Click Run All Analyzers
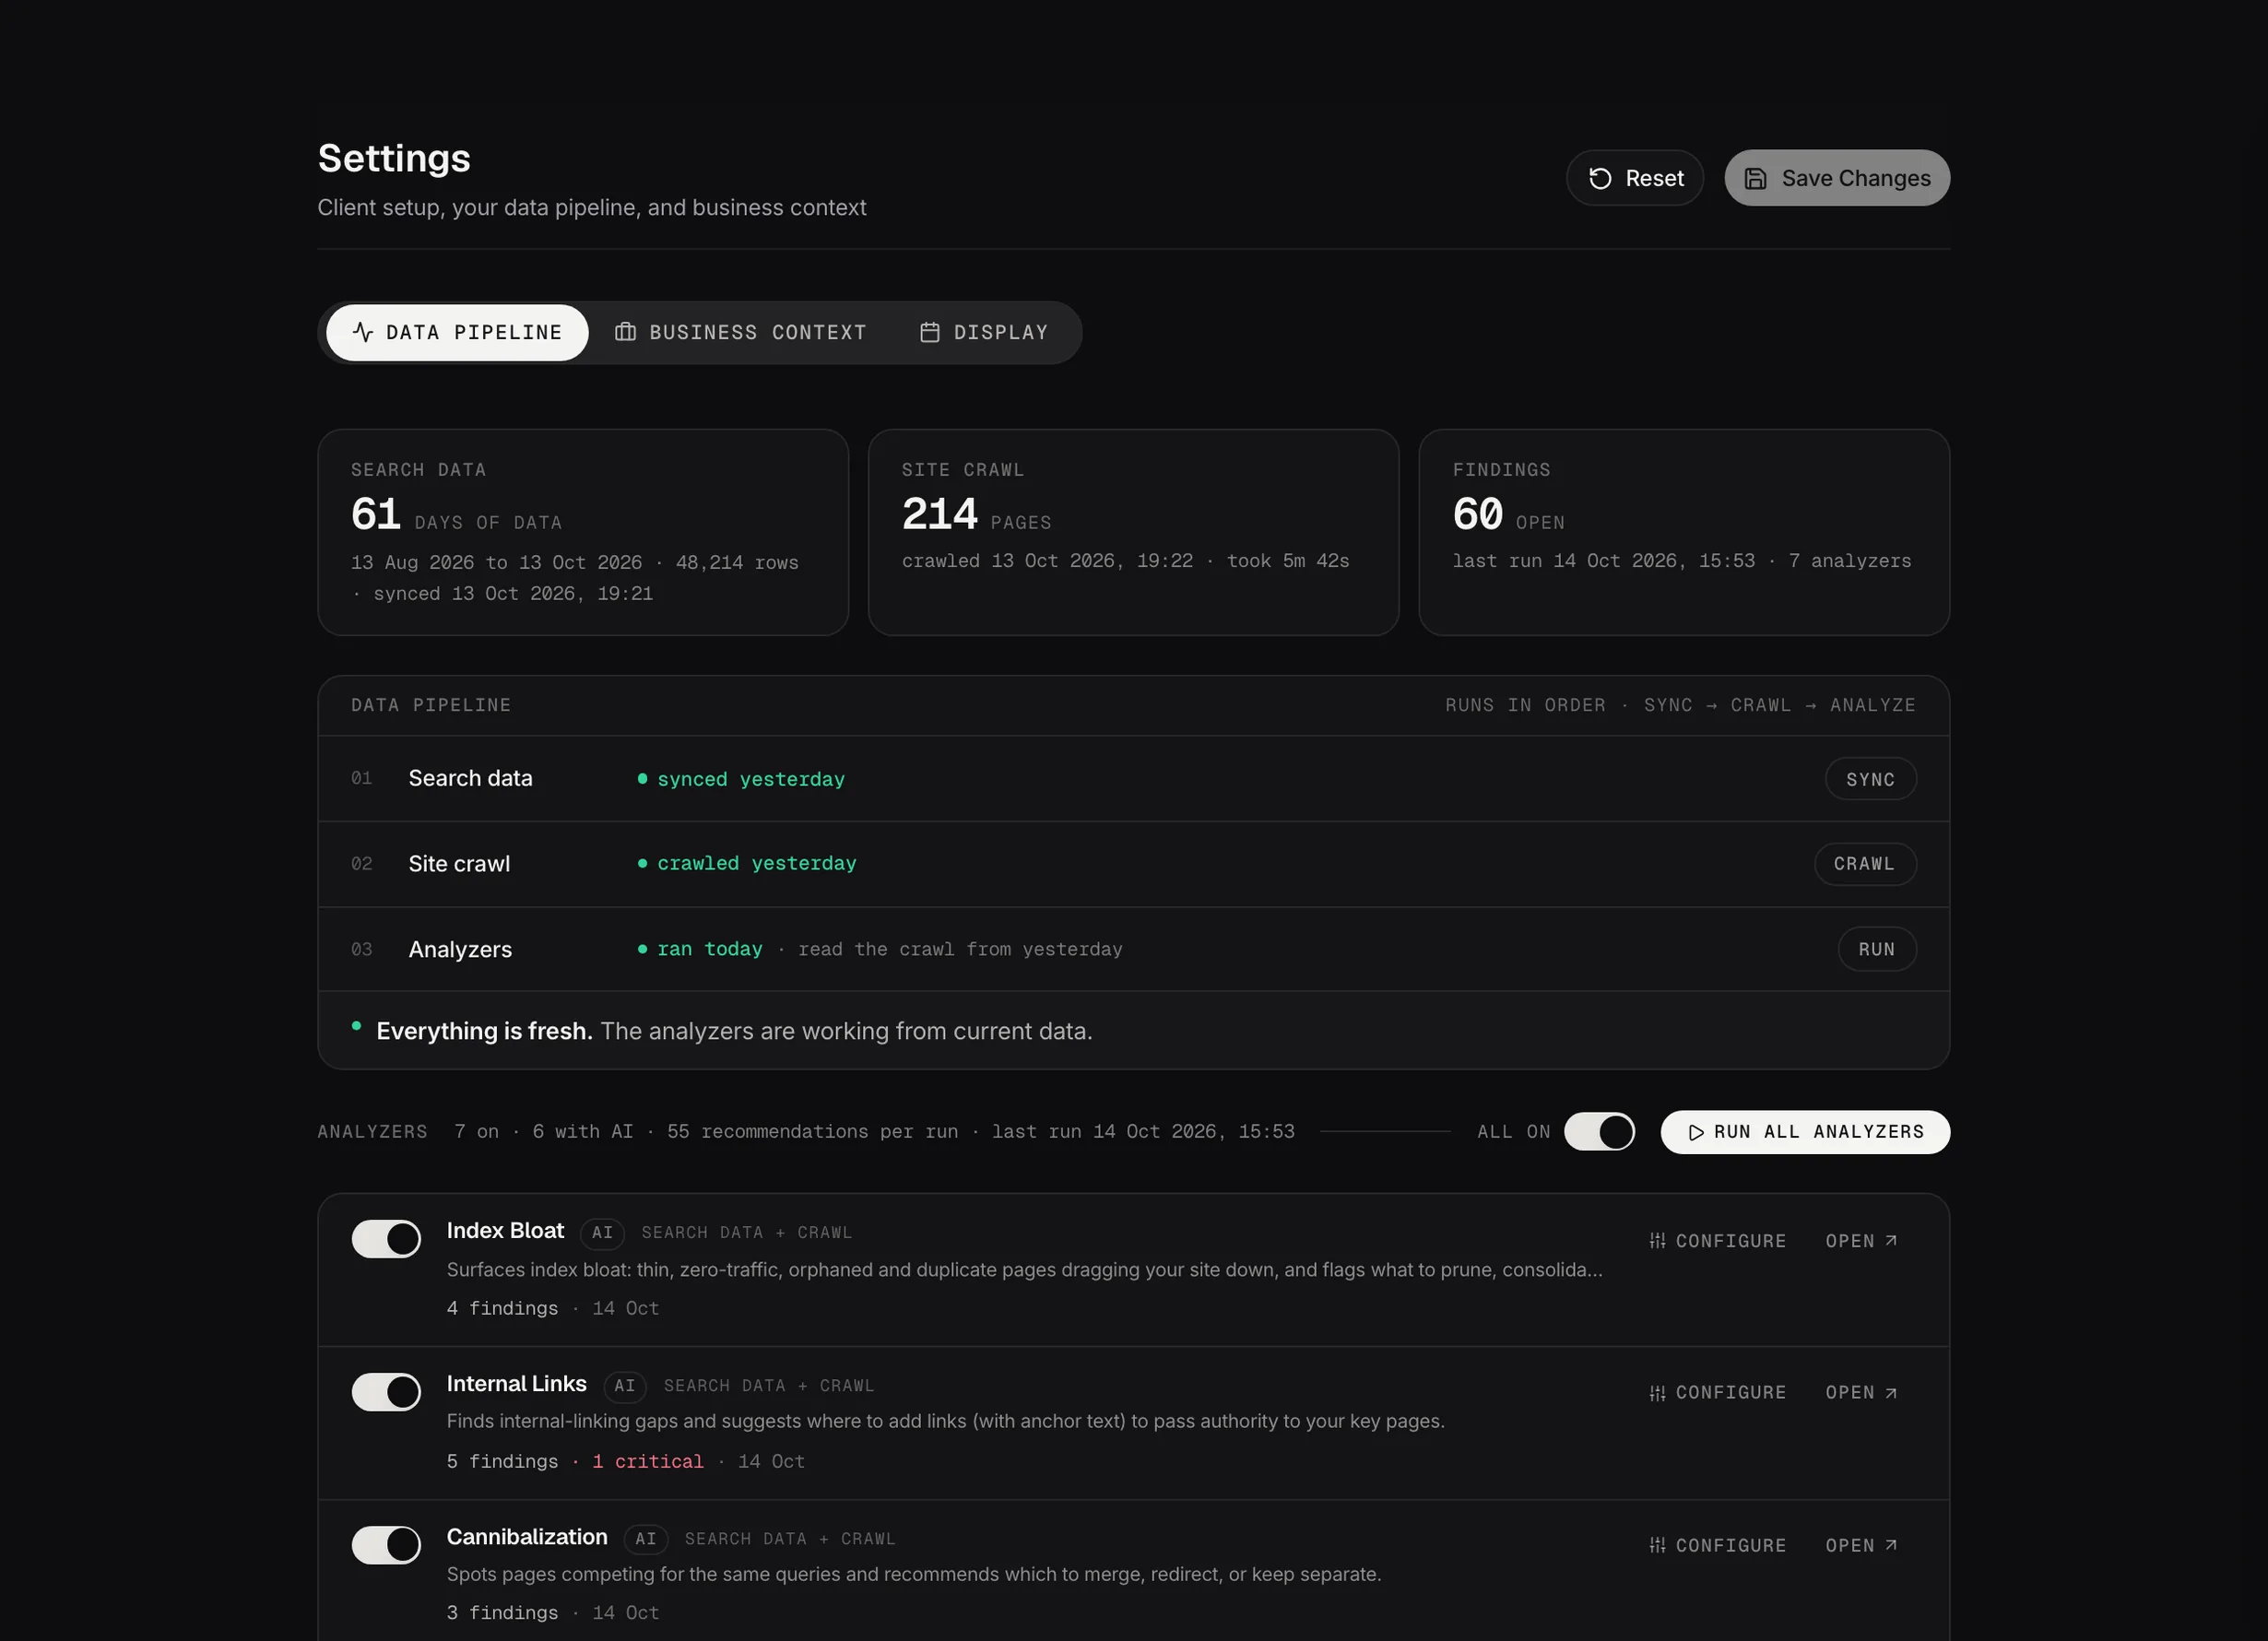Screen dimensions: 2268x1641 tap(1804, 1131)
